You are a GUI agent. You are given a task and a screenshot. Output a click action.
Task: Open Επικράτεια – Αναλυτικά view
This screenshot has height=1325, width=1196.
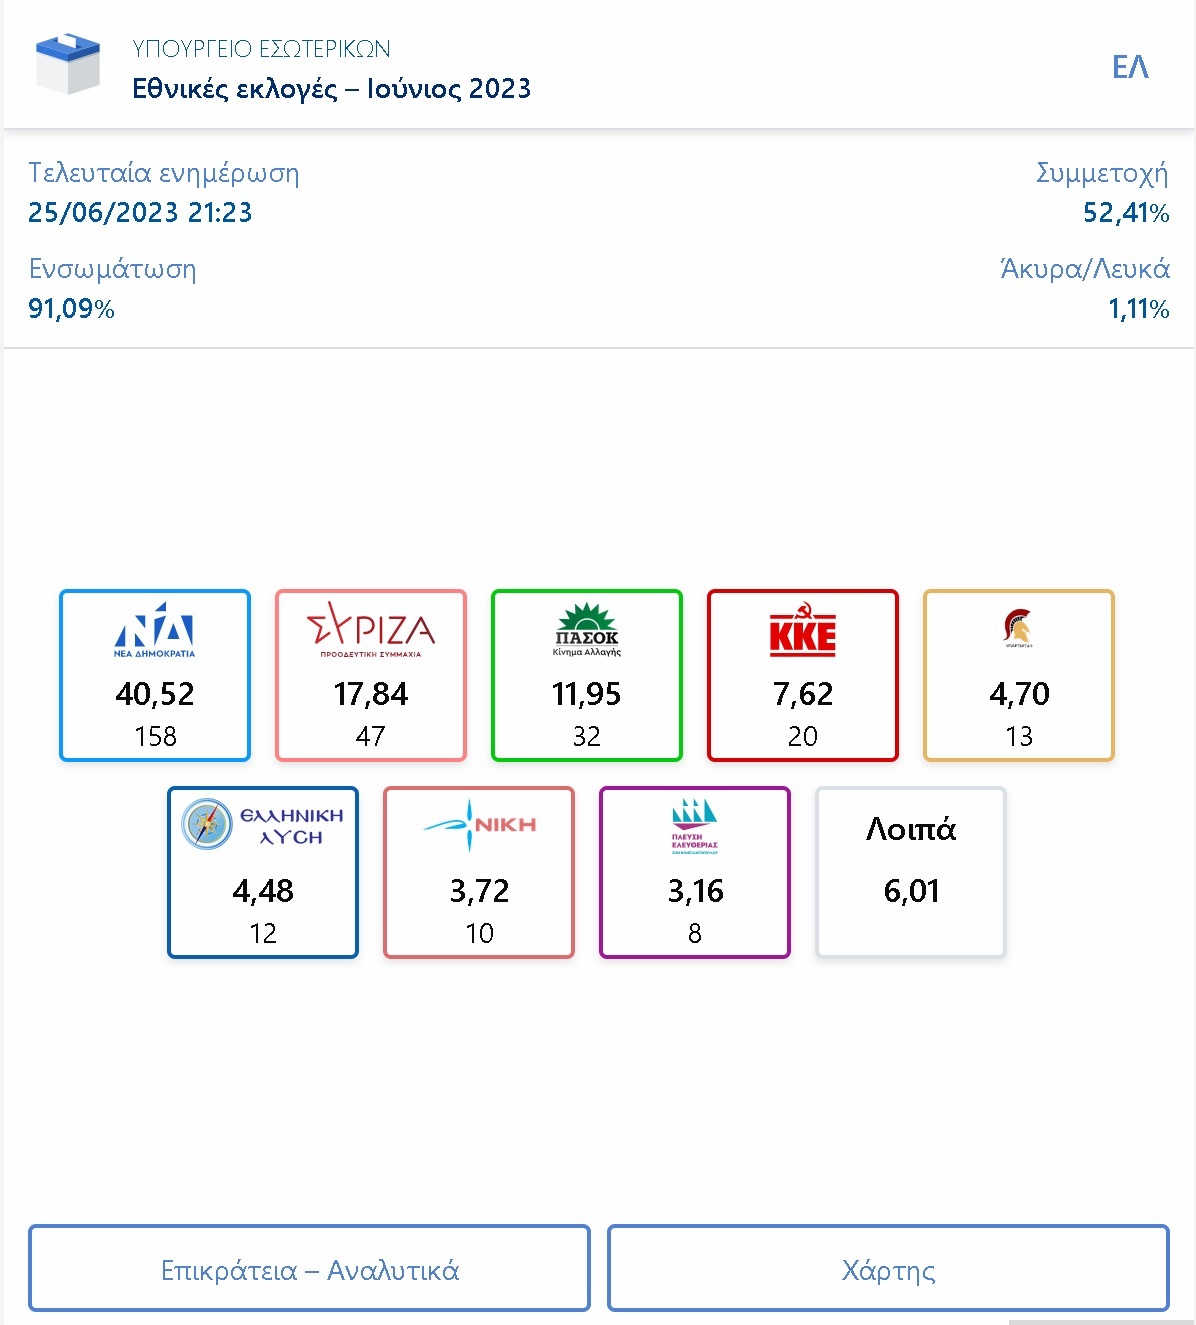pos(310,1269)
